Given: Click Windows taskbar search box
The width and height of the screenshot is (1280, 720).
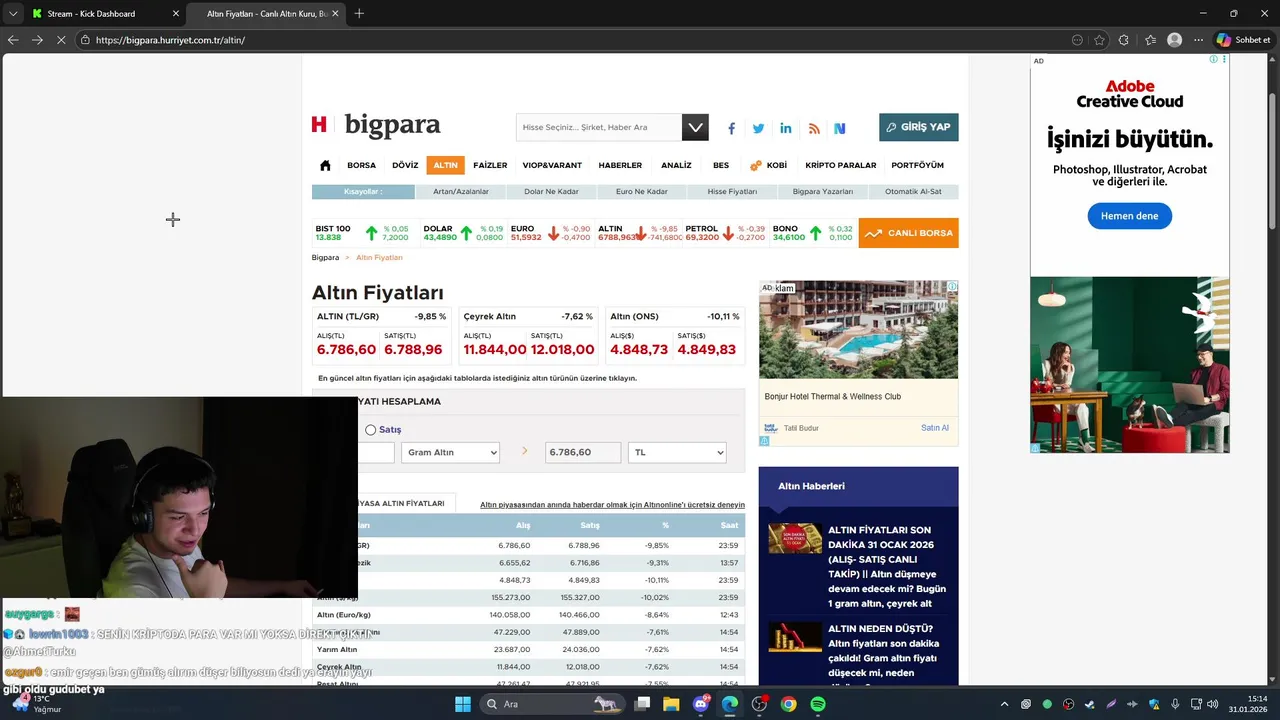Looking at the screenshot, I should click(x=551, y=704).
